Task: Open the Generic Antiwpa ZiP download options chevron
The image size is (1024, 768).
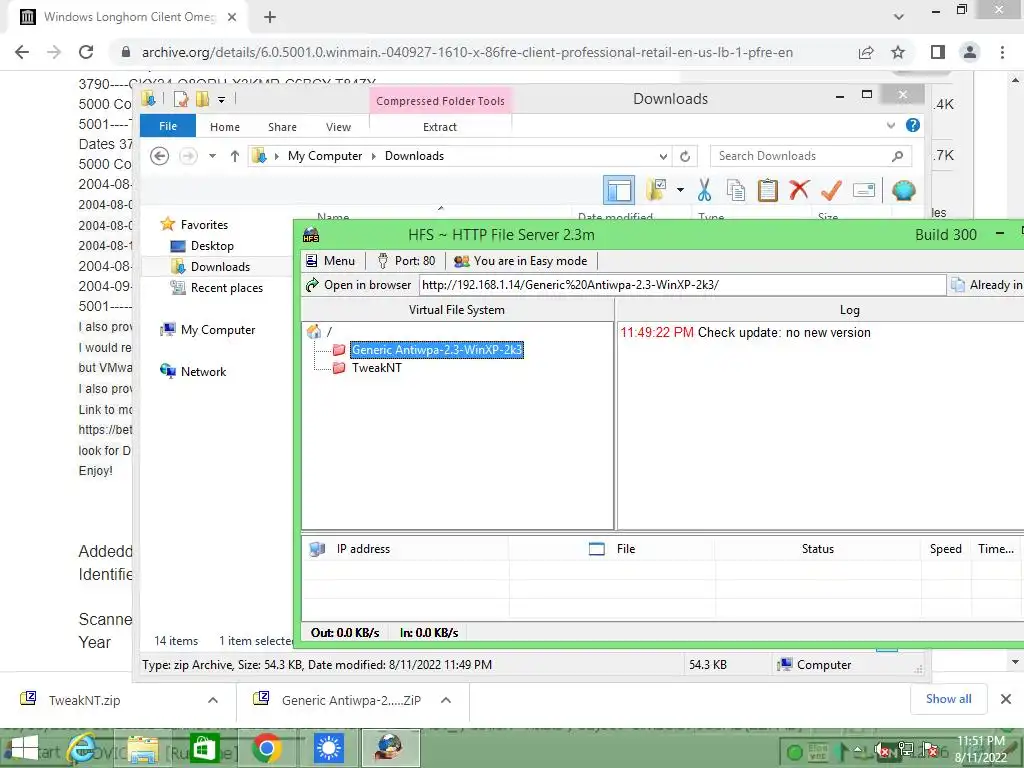Action: point(446,700)
